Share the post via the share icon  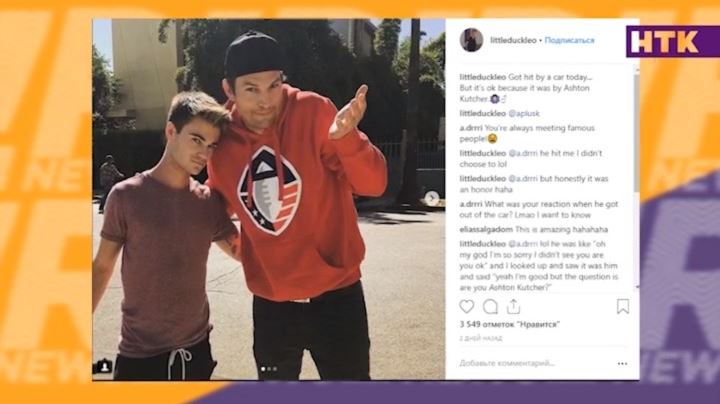point(513,306)
